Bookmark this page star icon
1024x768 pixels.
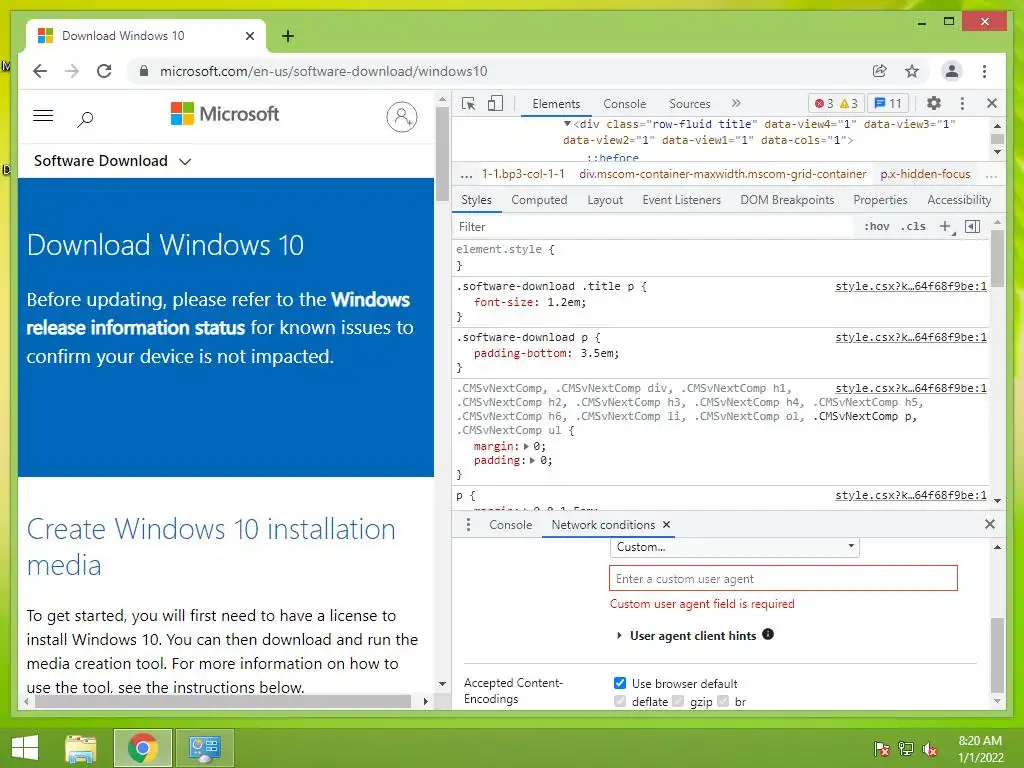[x=912, y=71]
